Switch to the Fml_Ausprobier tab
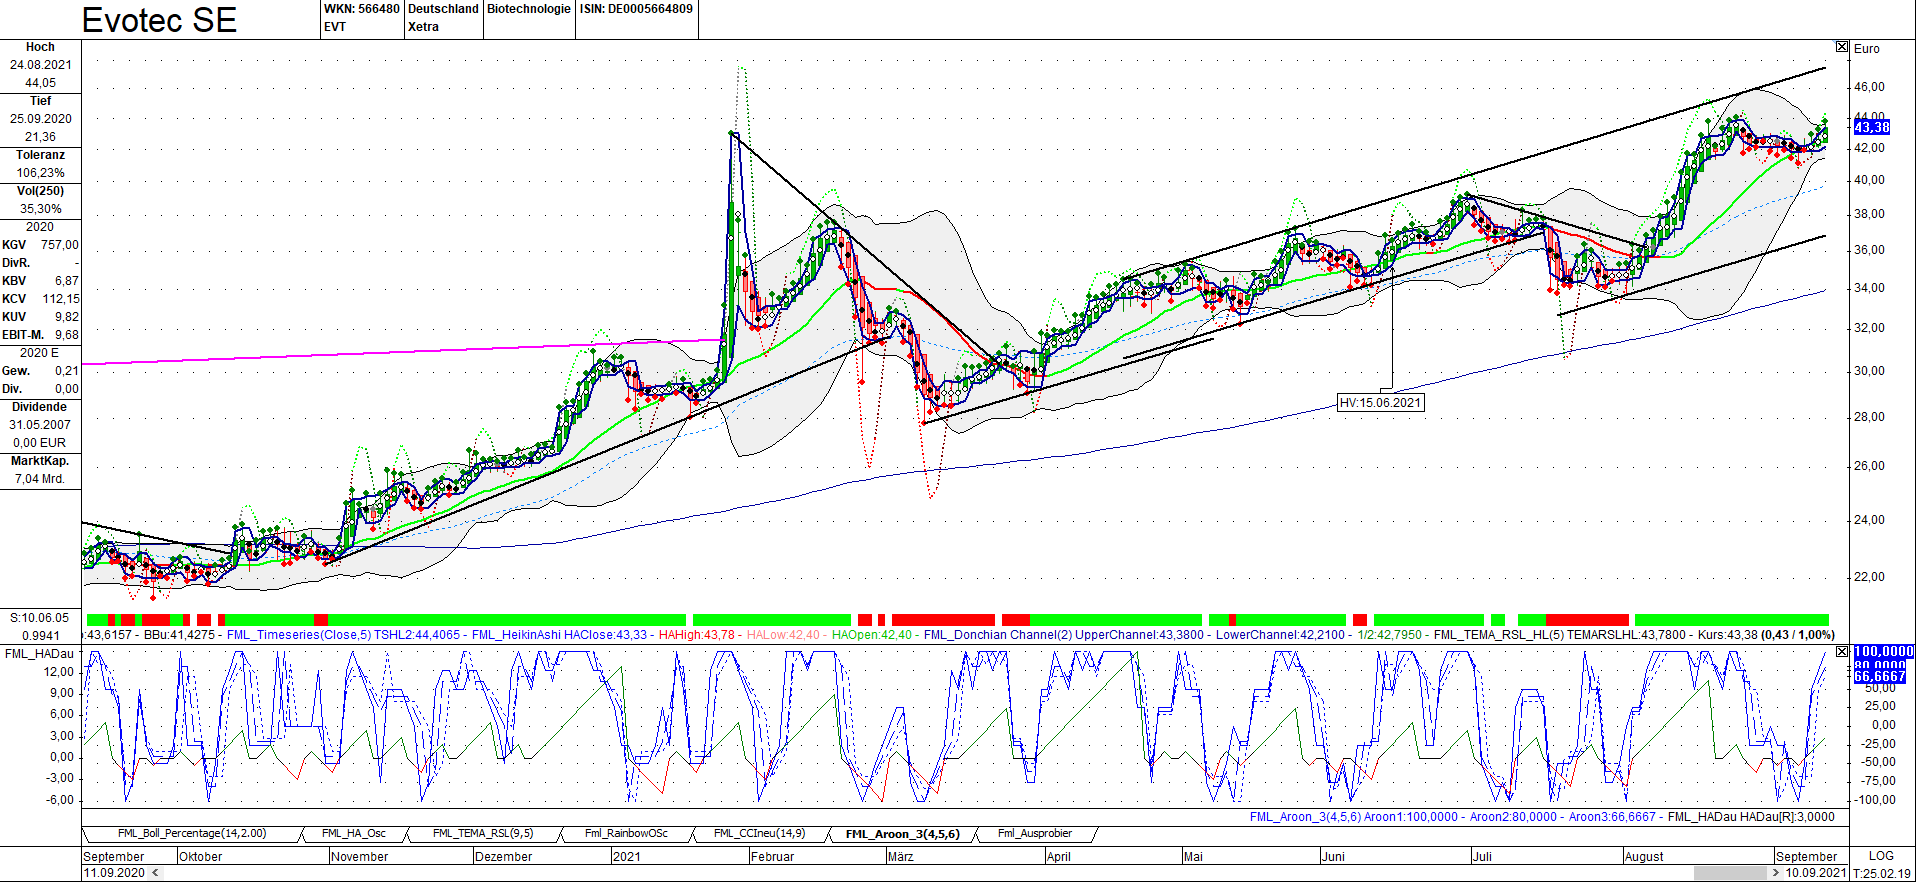1916x882 pixels. tap(1034, 833)
